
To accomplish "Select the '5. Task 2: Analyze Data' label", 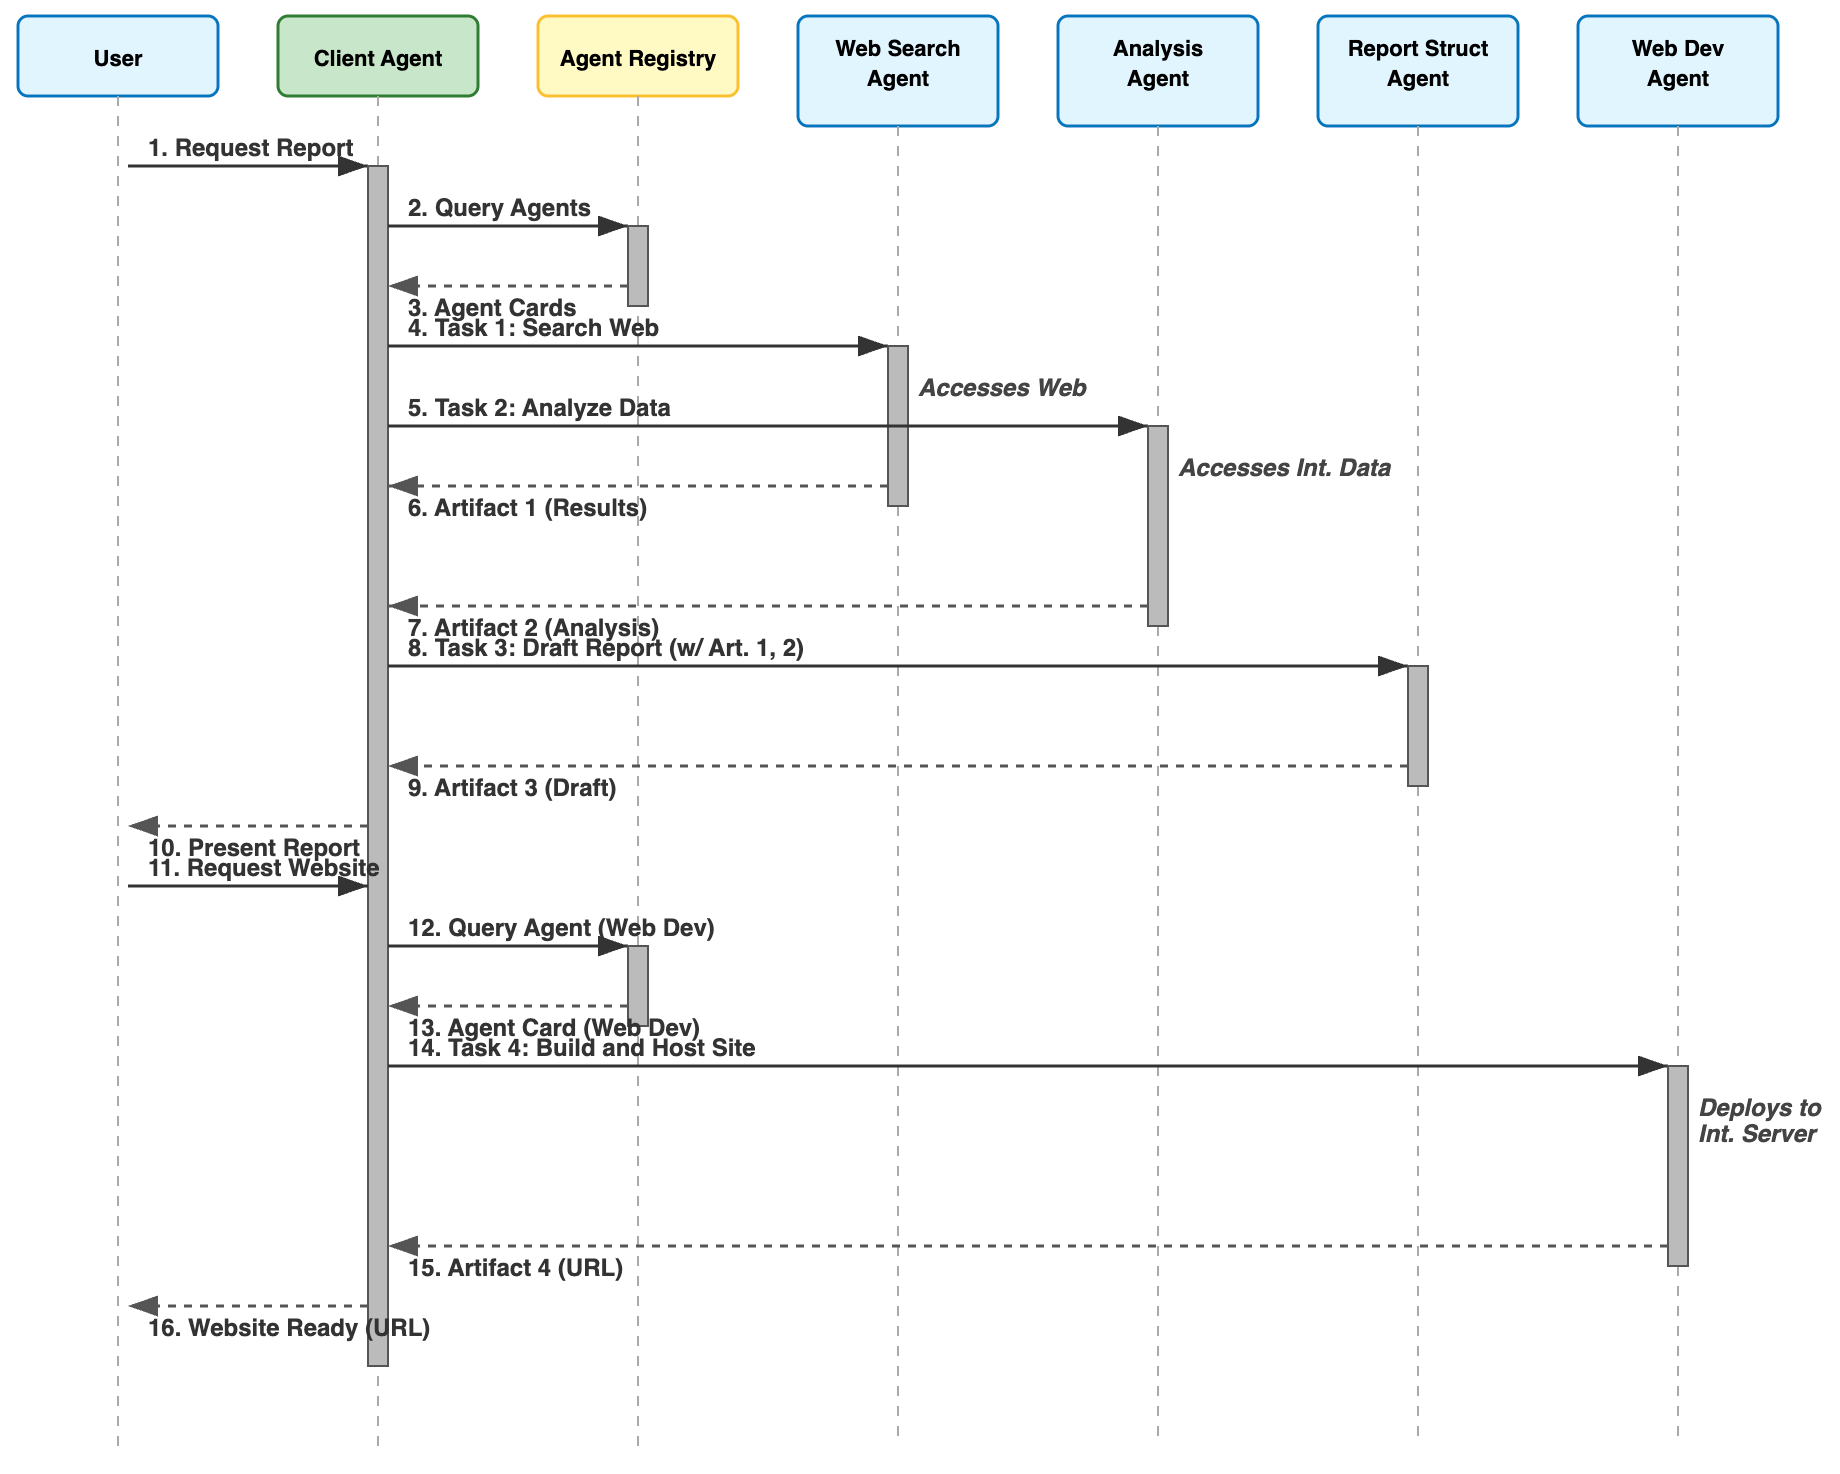I will pyautogui.click(x=539, y=408).
